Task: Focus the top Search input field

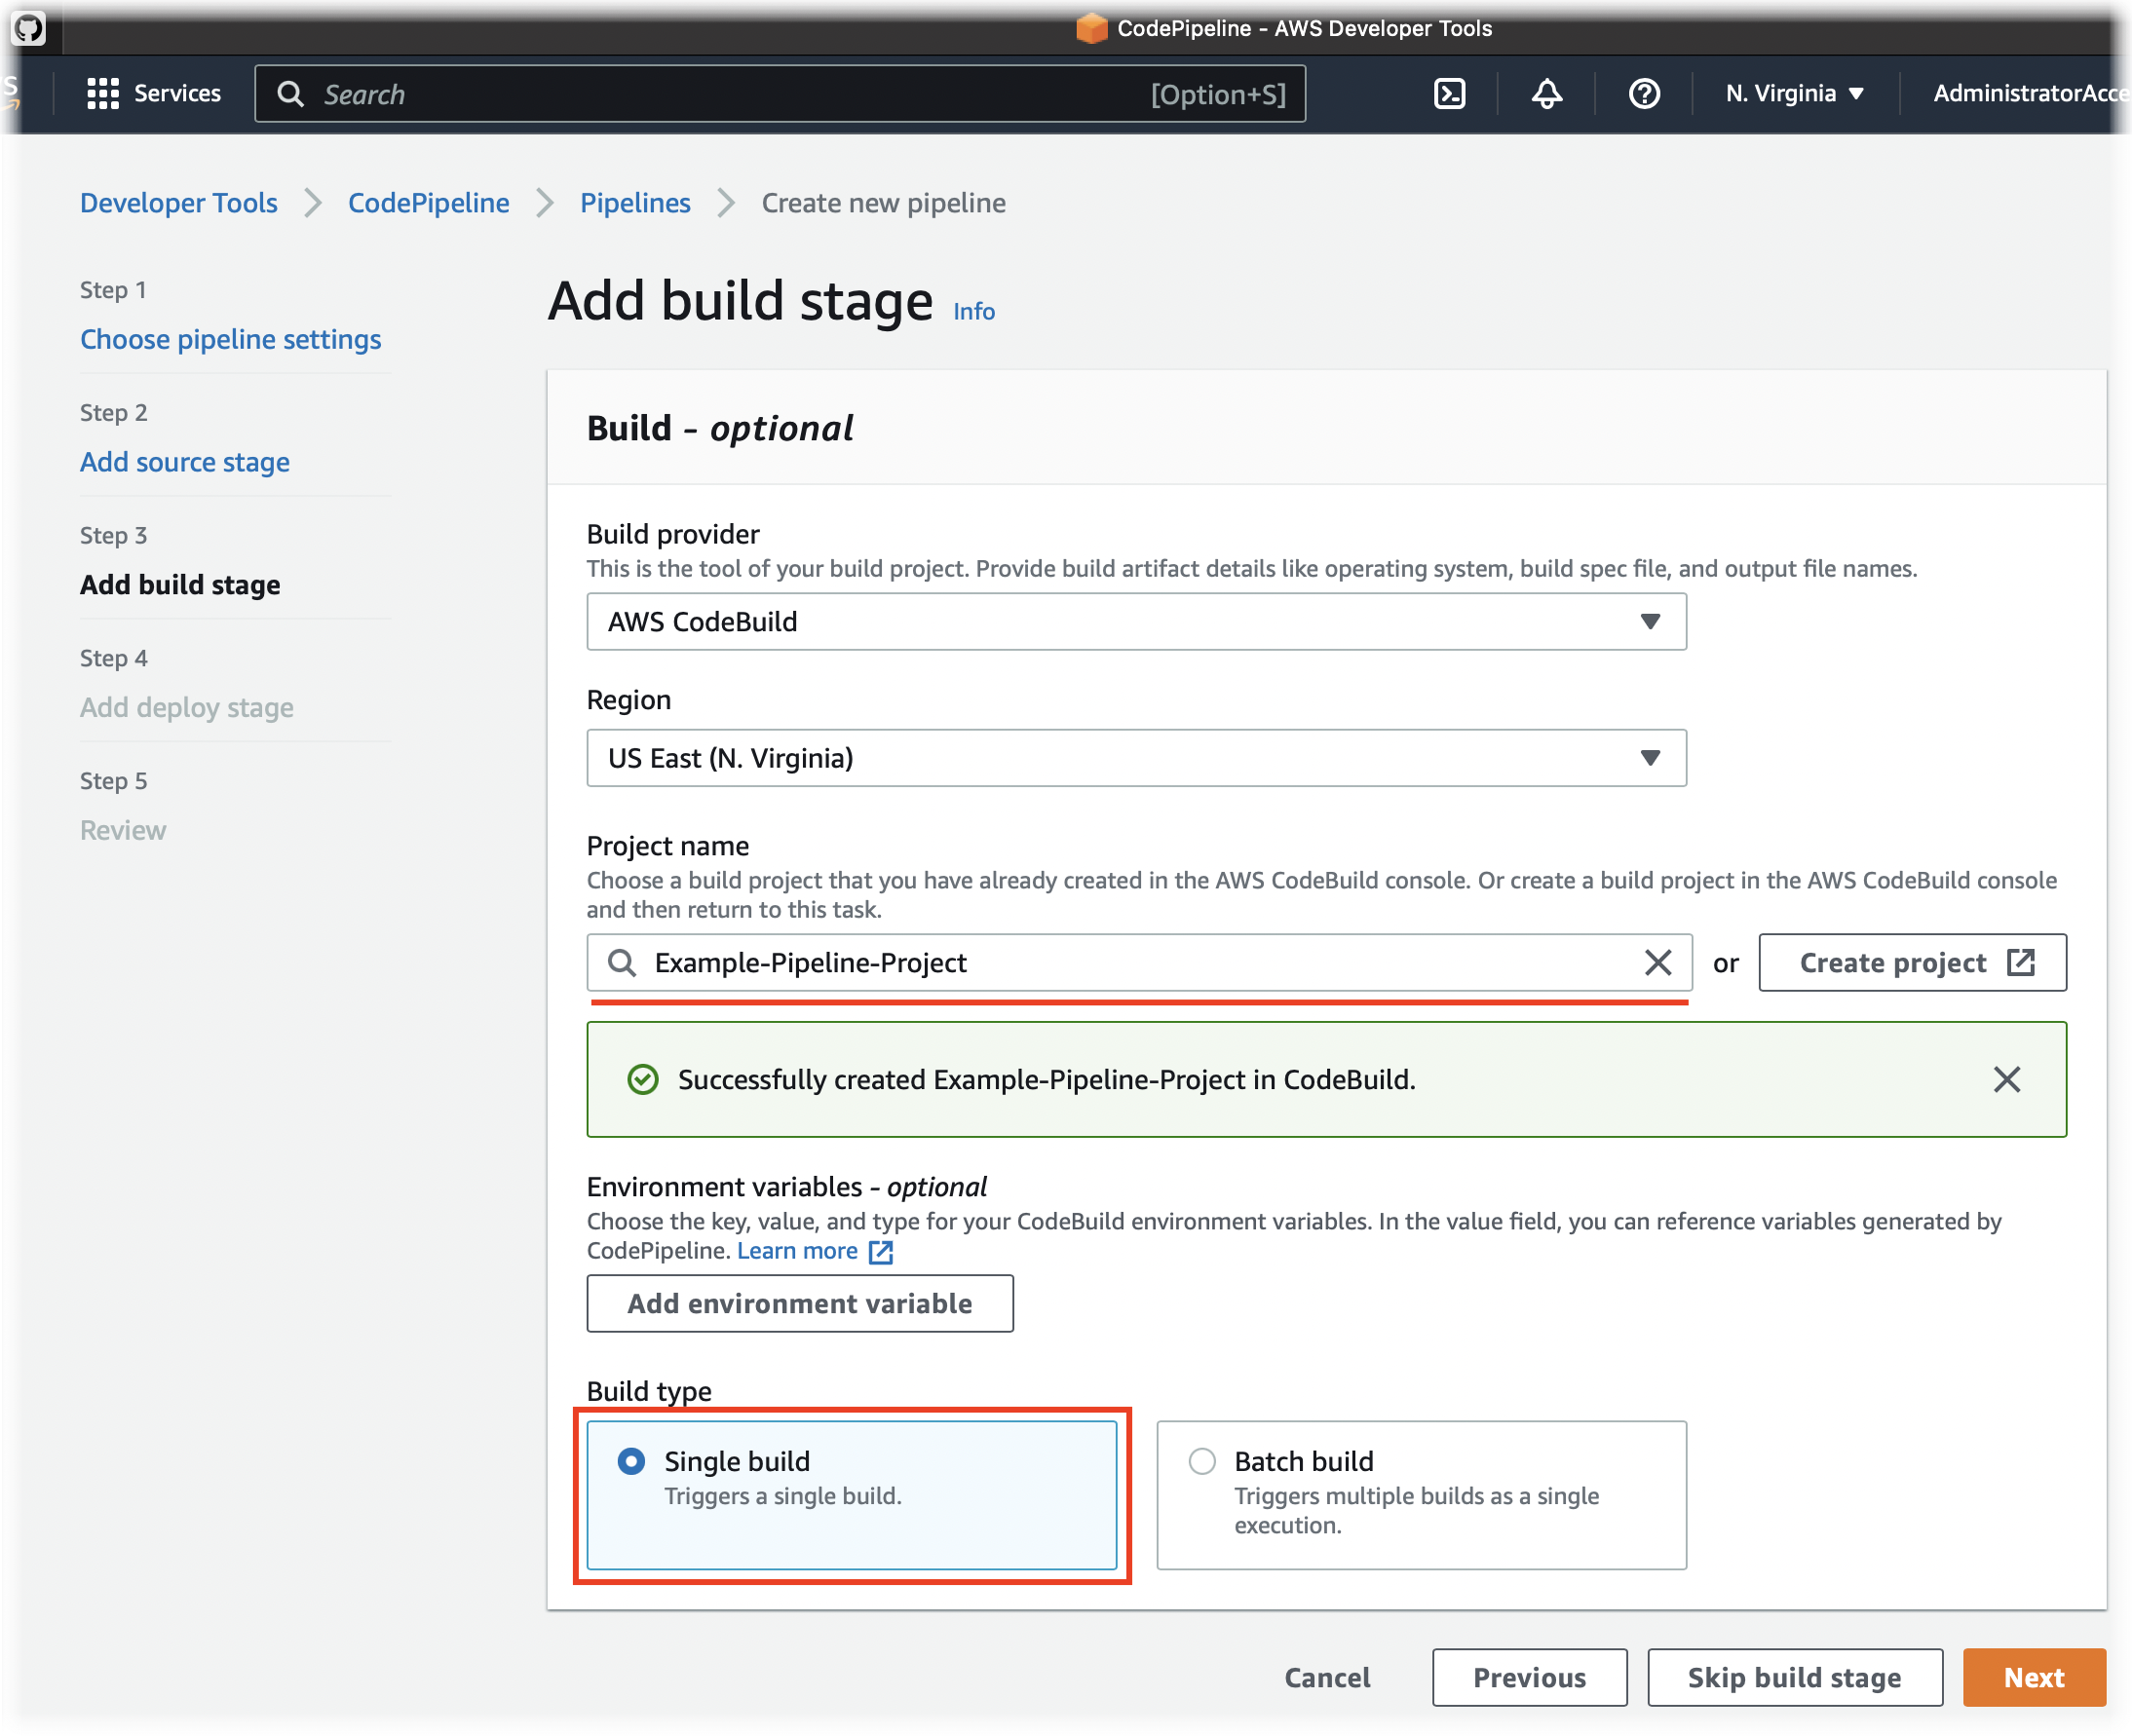Action: tap(780, 94)
